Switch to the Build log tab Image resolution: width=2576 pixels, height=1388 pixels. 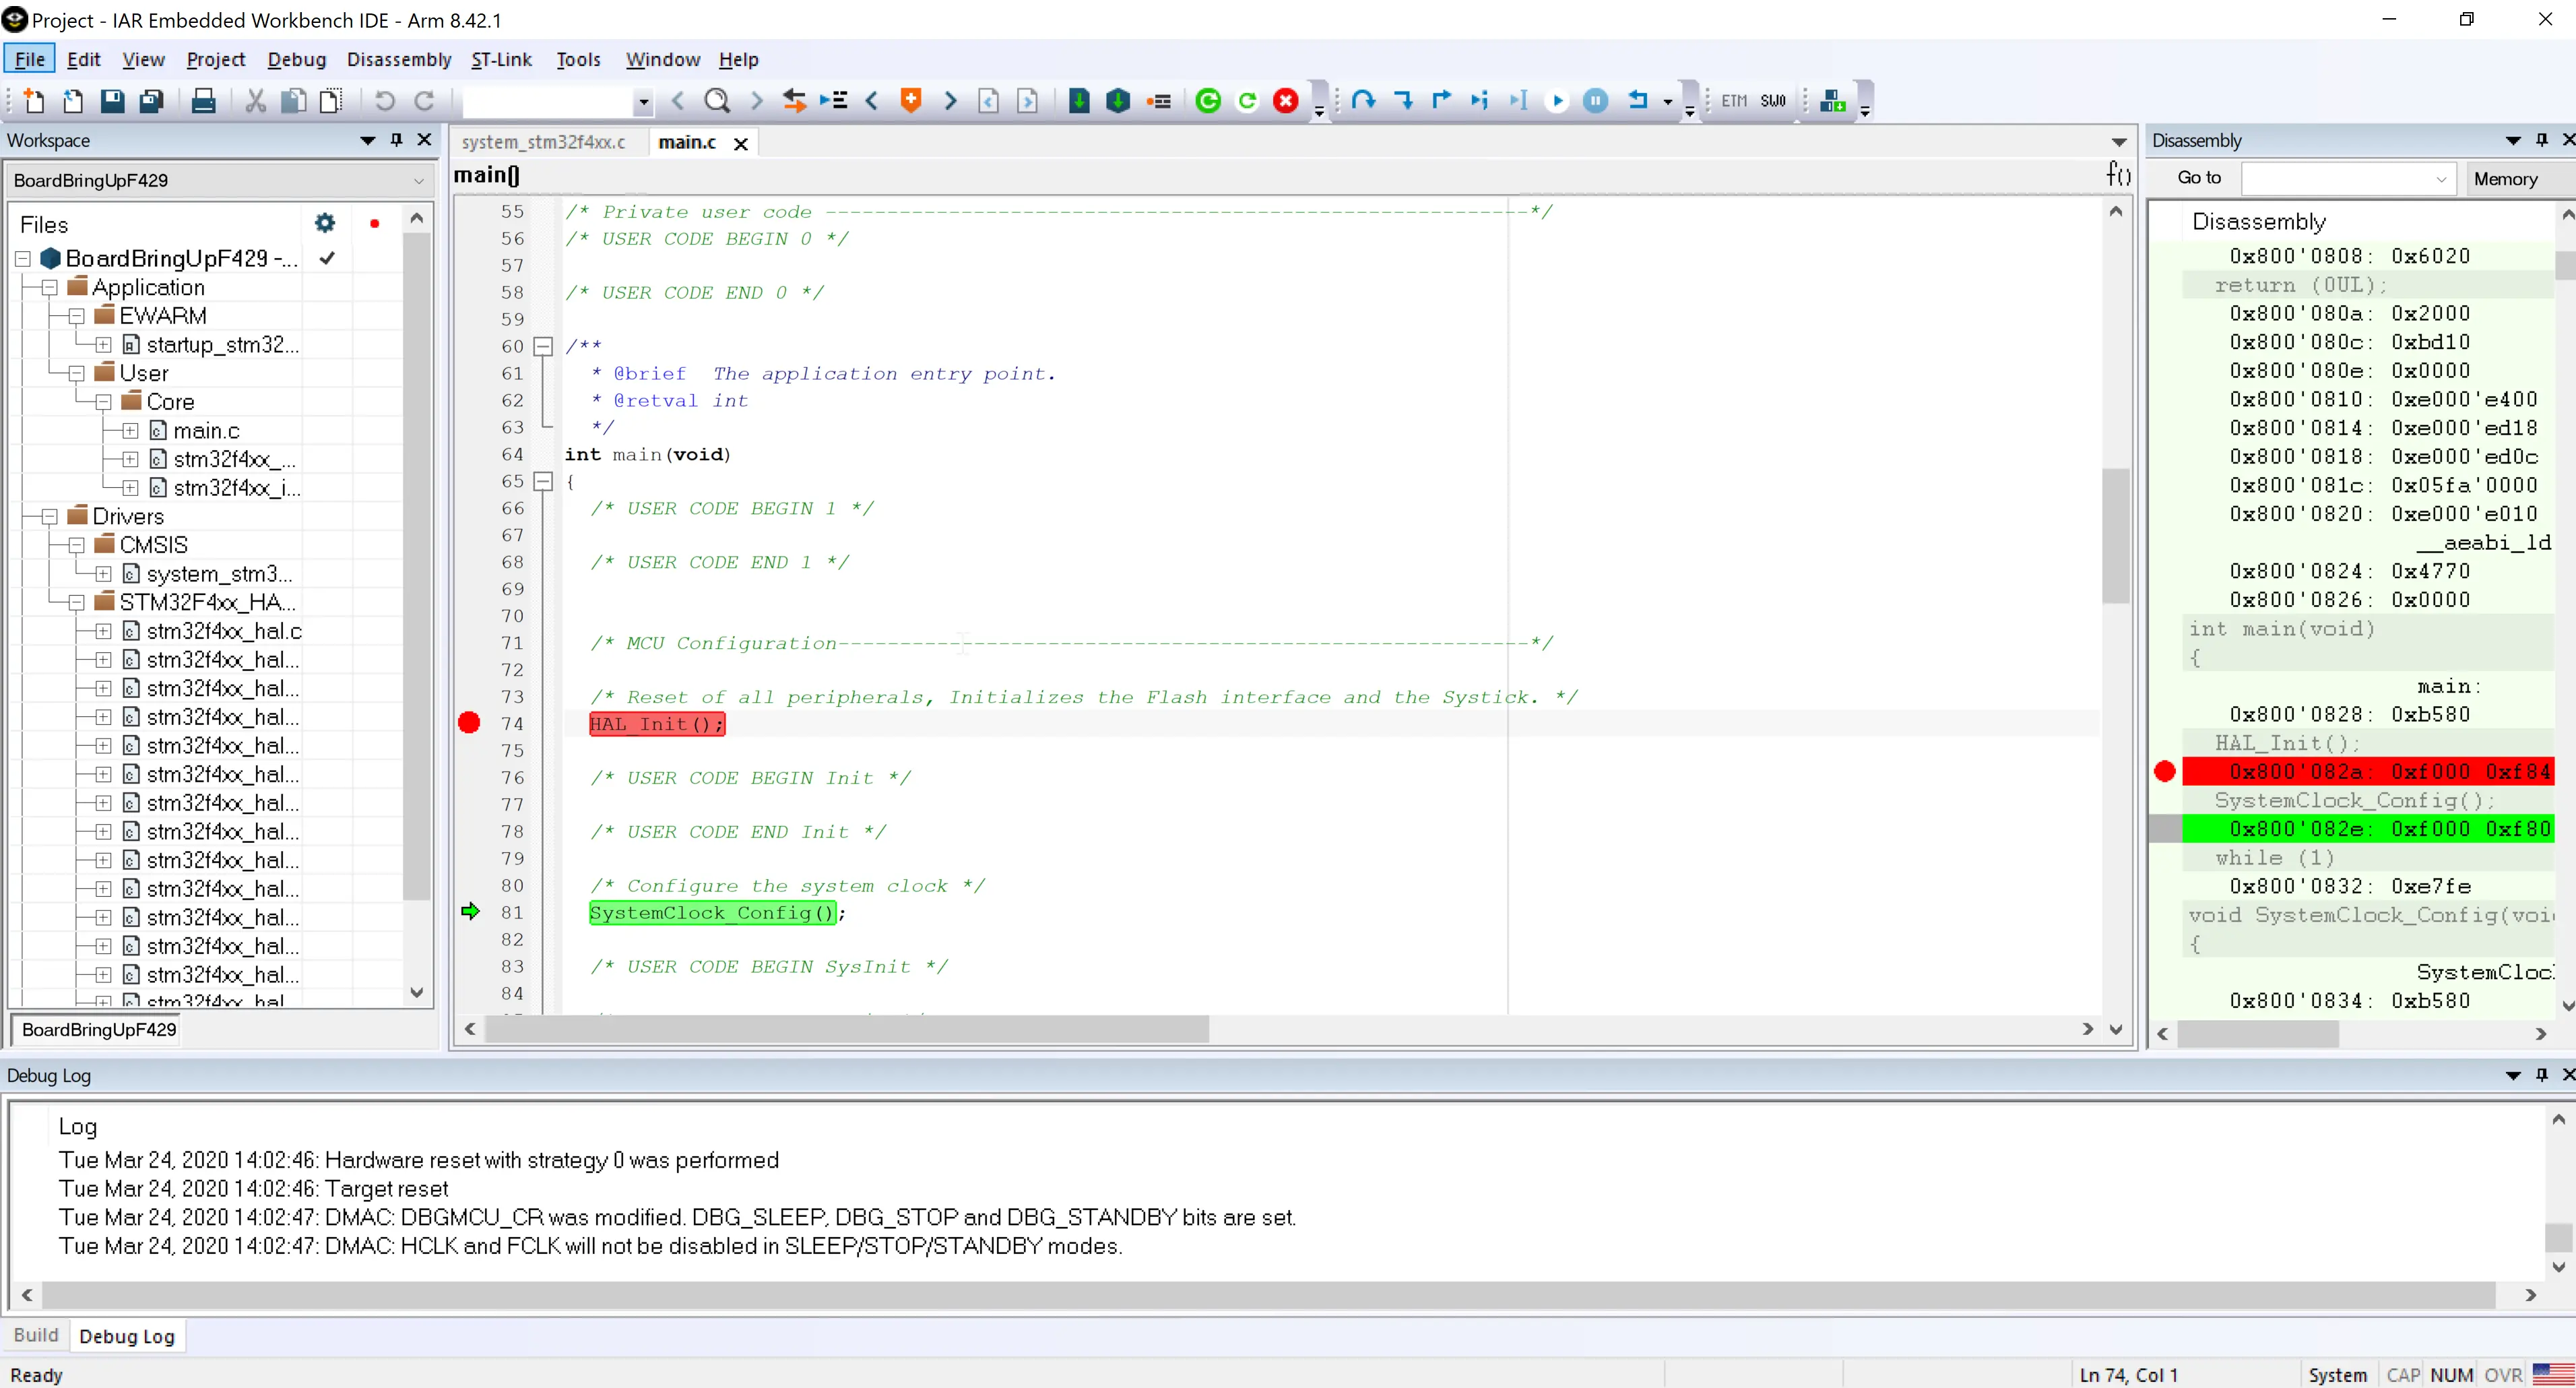[36, 1336]
